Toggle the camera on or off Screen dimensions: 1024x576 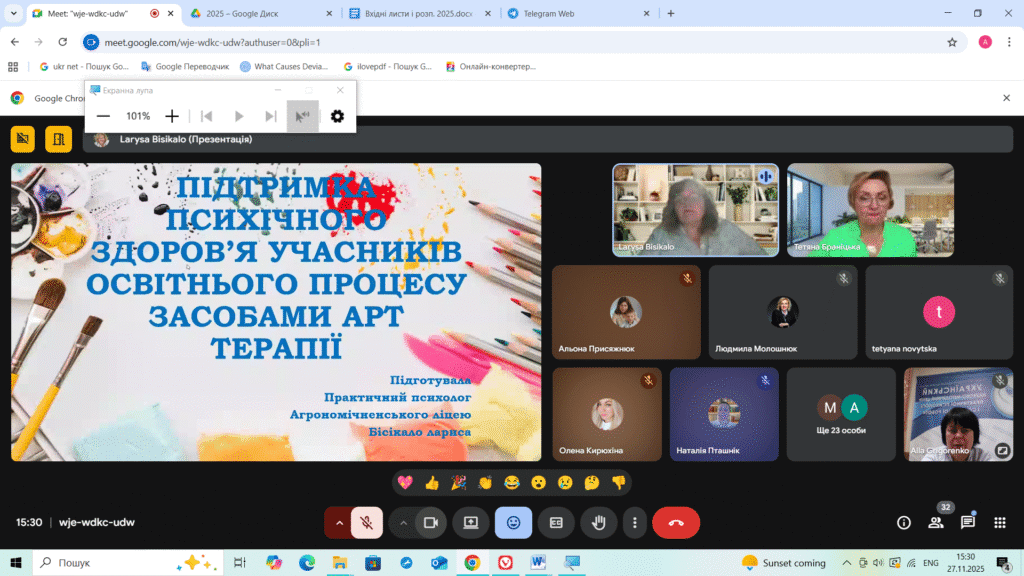tap(432, 522)
